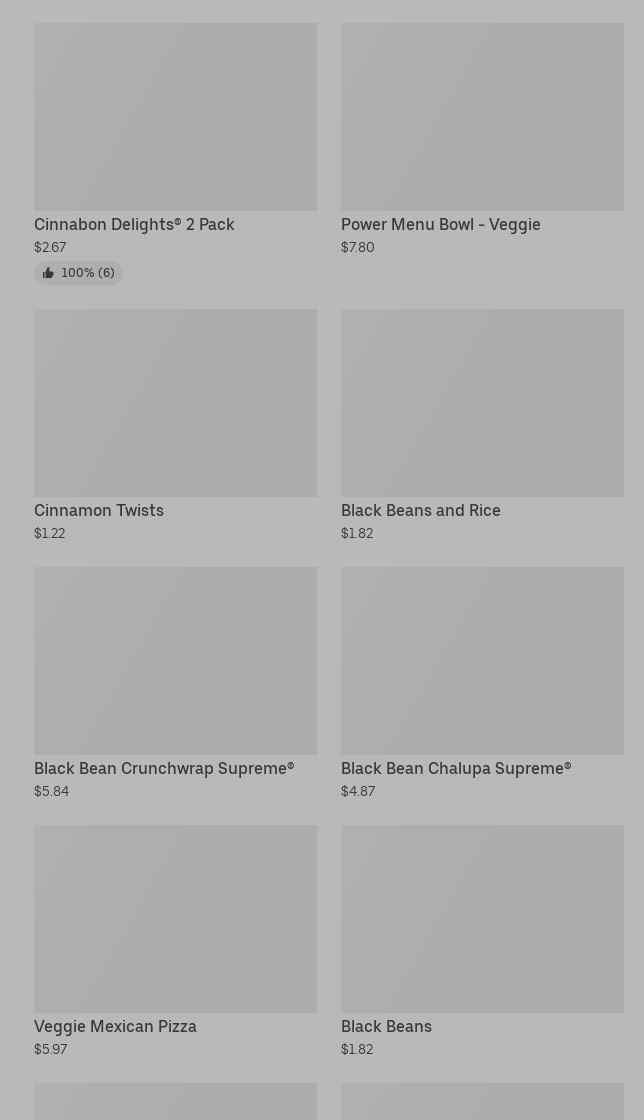The image size is (644, 1120).
Task: Select Power Menu Bowl - Veggie image
Action: coord(482,116)
